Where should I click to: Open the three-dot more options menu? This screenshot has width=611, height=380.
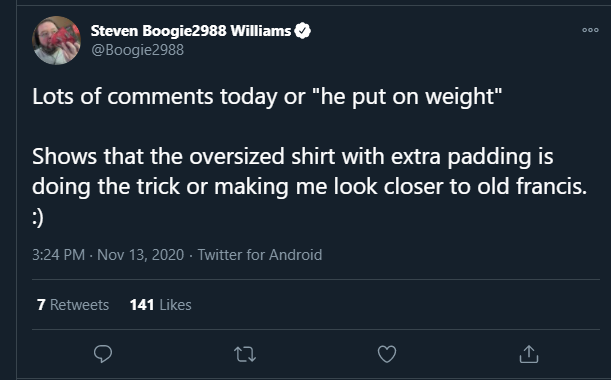(x=590, y=30)
